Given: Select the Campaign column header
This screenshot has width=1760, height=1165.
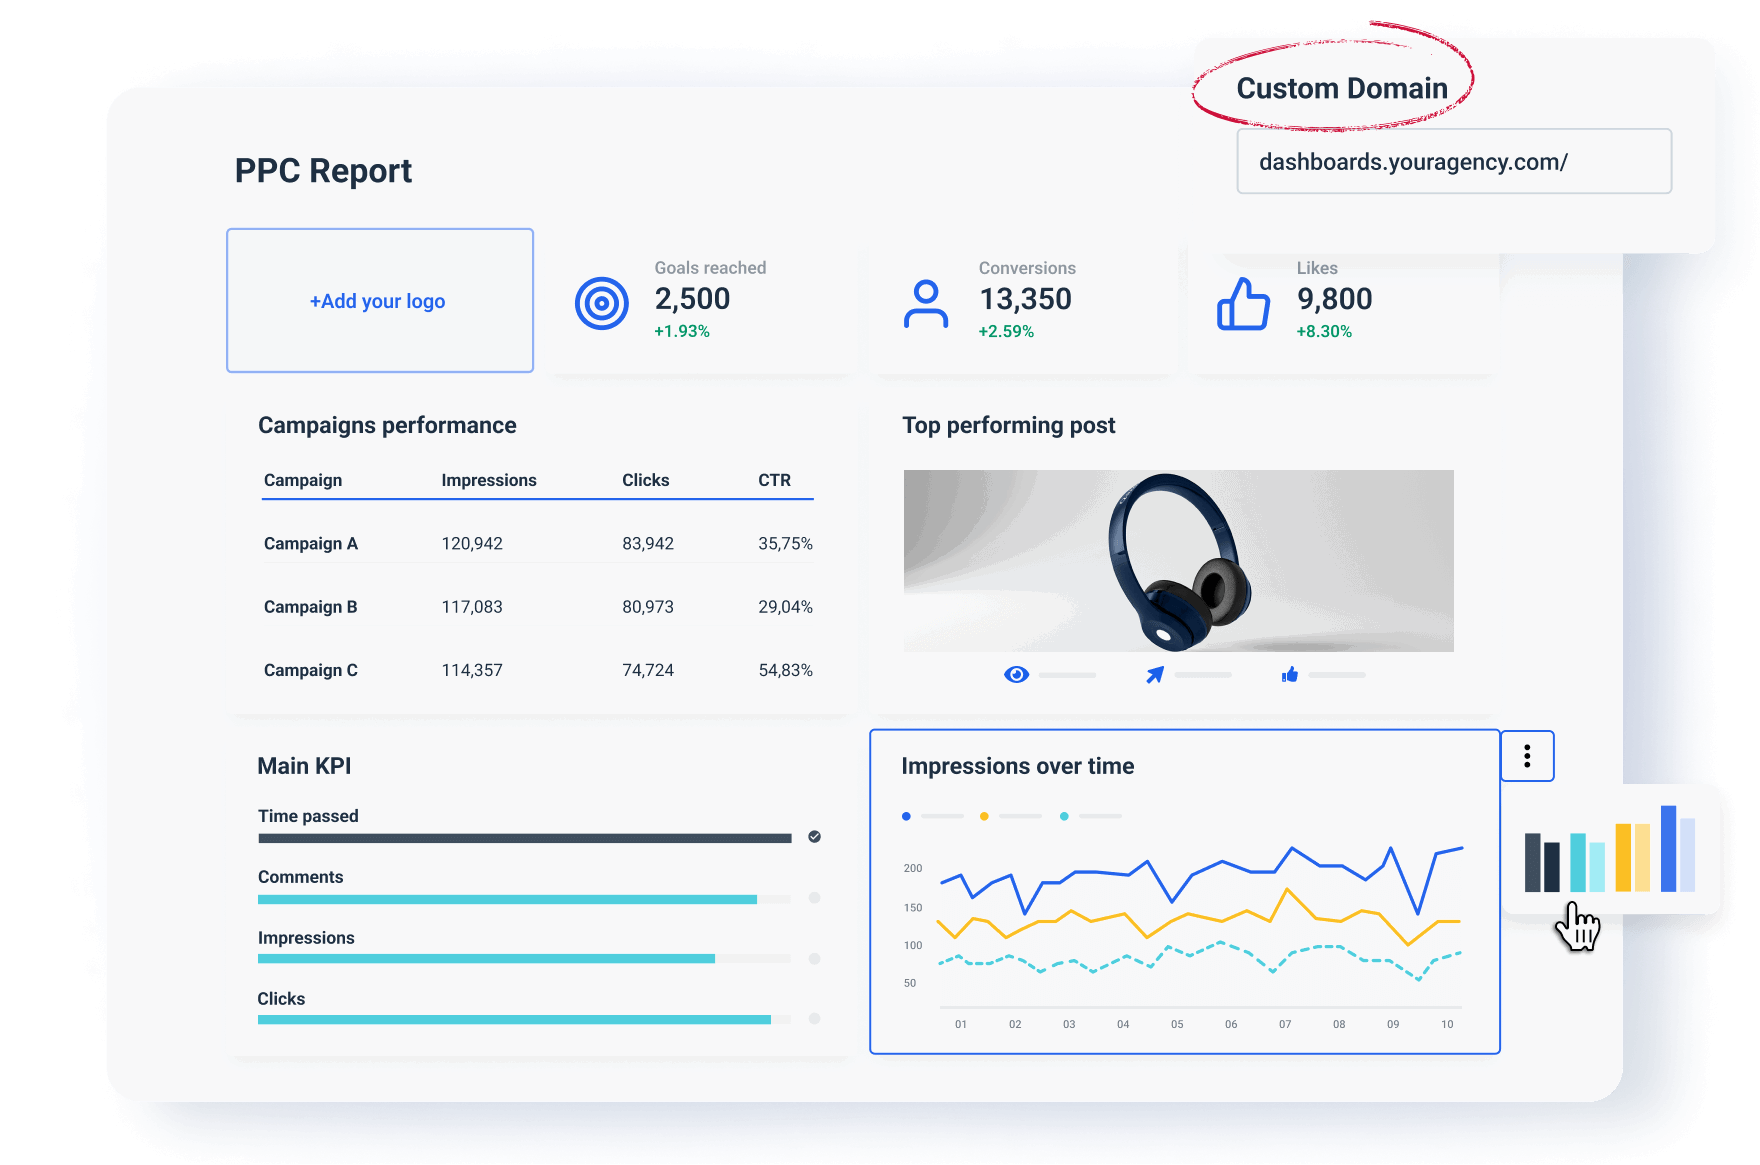Looking at the screenshot, I should coord(302,480).
